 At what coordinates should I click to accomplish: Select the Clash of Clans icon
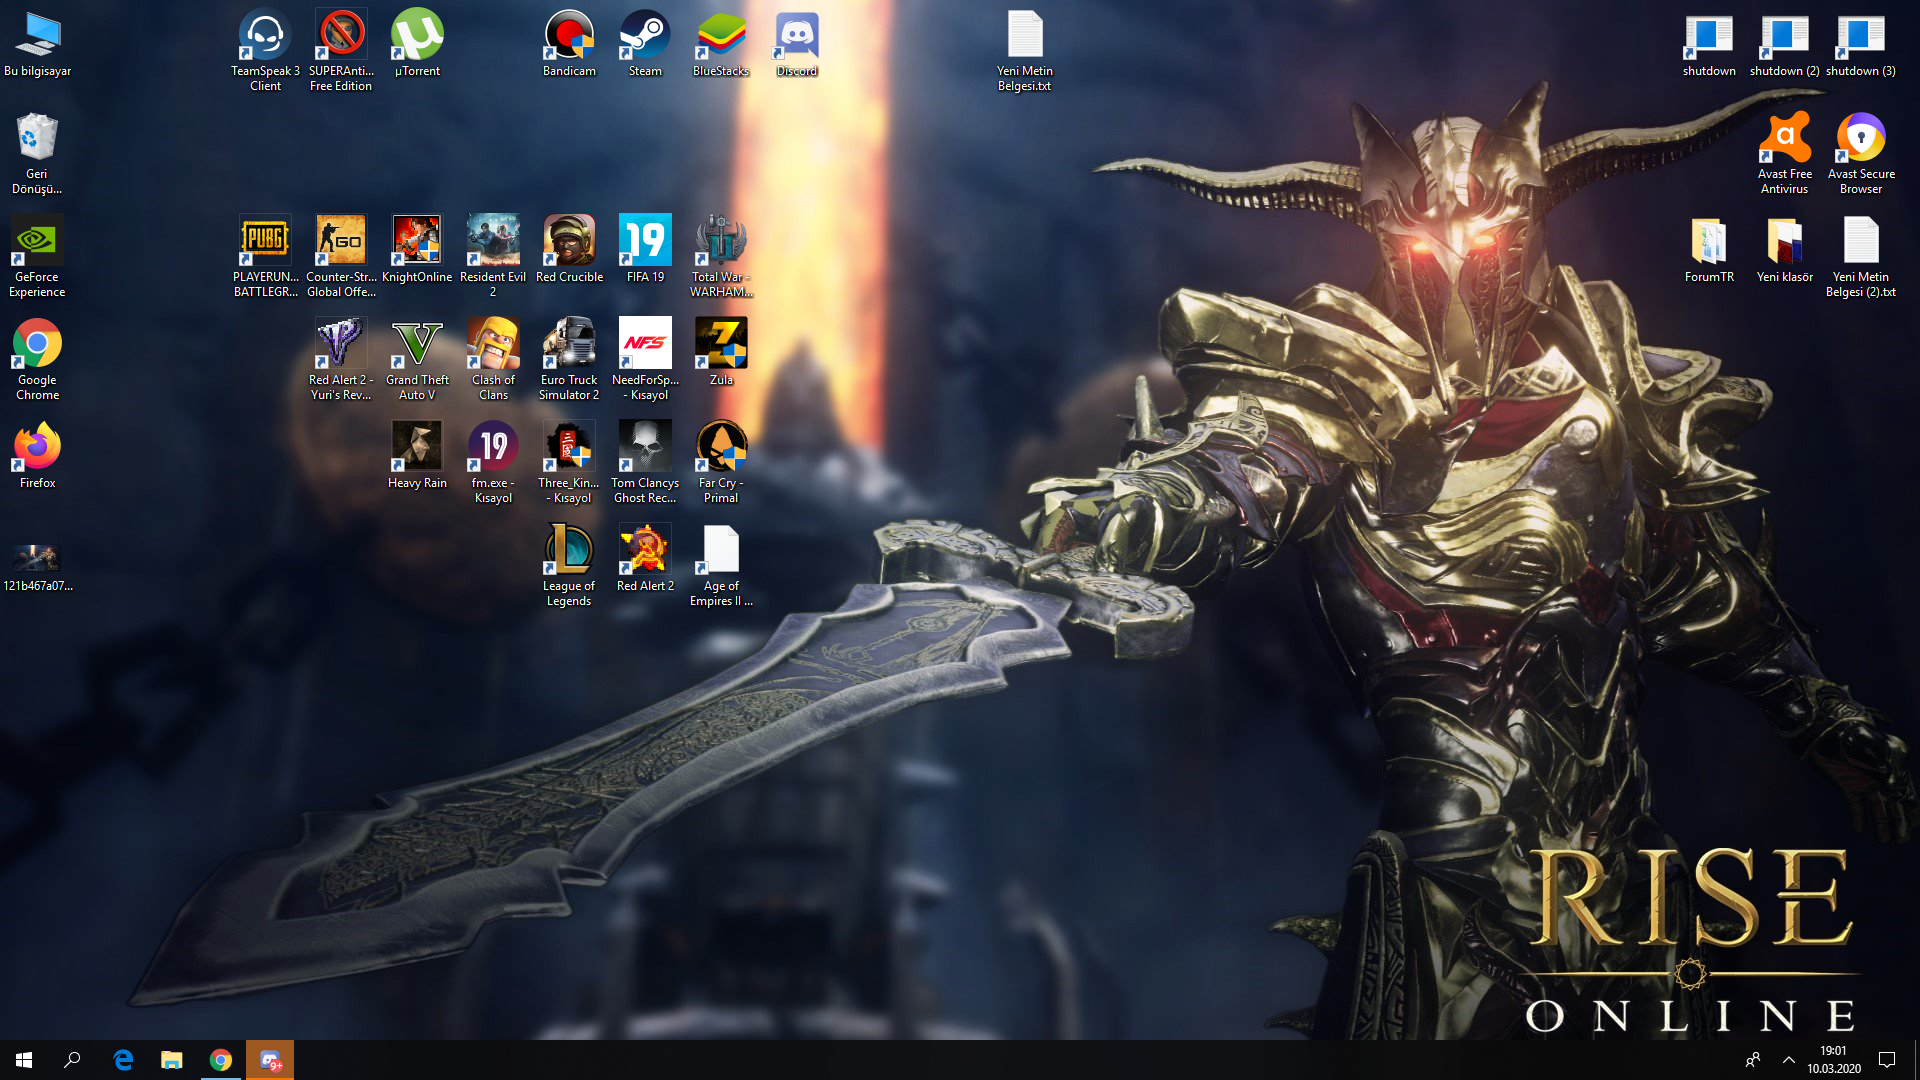point(494,359)
